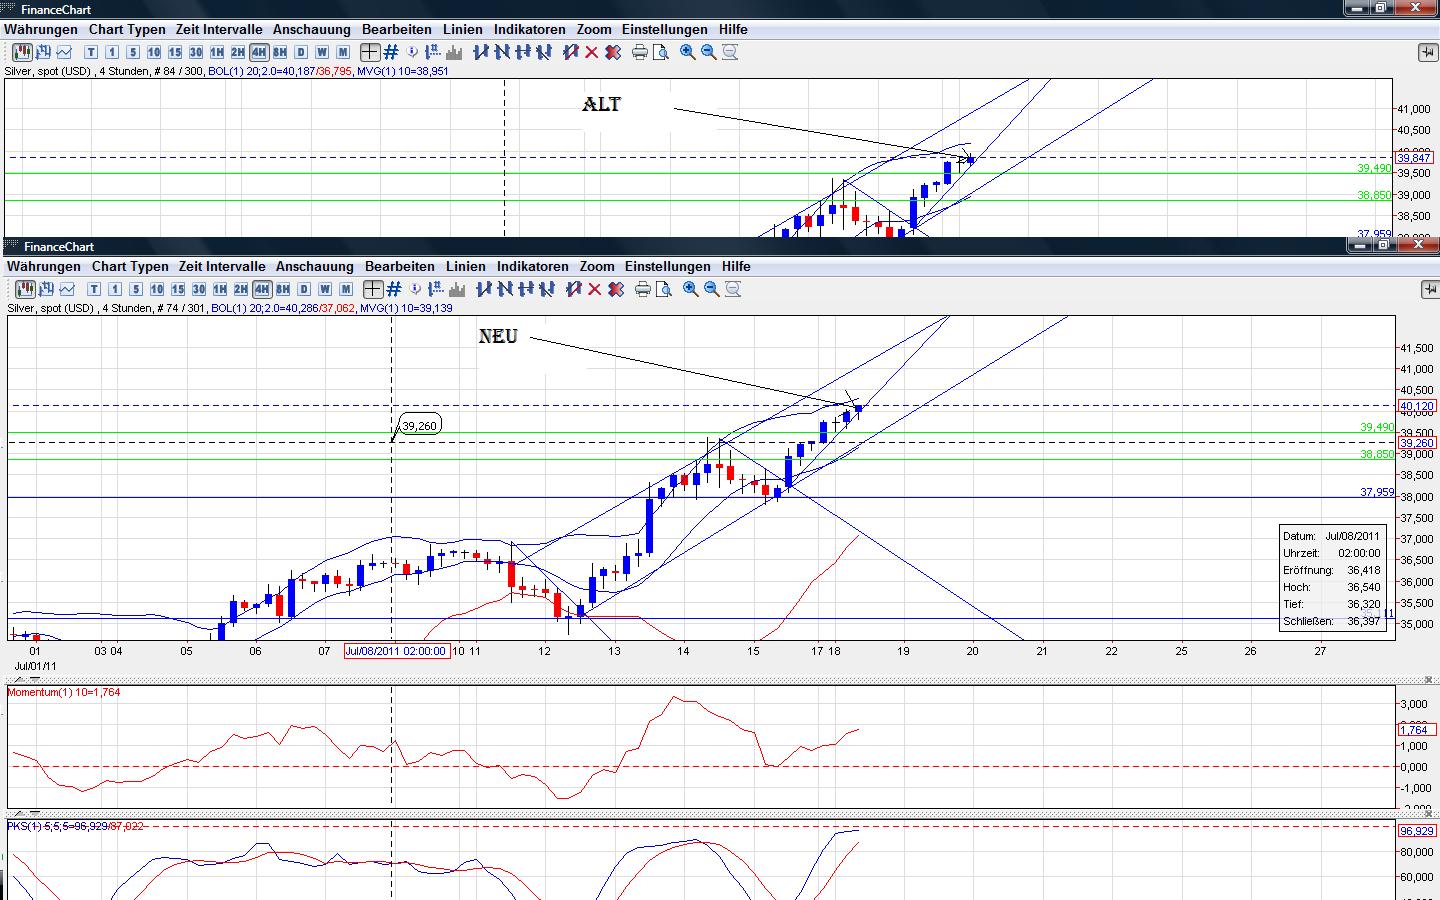Select candlestick chart type in ALT chart window

22,52
